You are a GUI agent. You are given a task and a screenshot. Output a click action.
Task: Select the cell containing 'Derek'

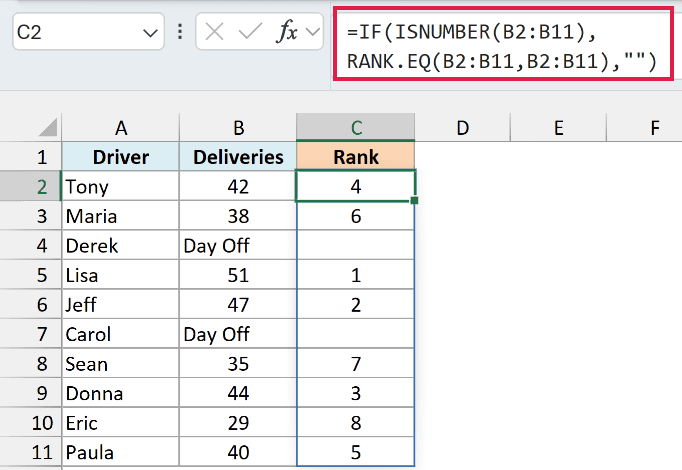click(120, 245)
